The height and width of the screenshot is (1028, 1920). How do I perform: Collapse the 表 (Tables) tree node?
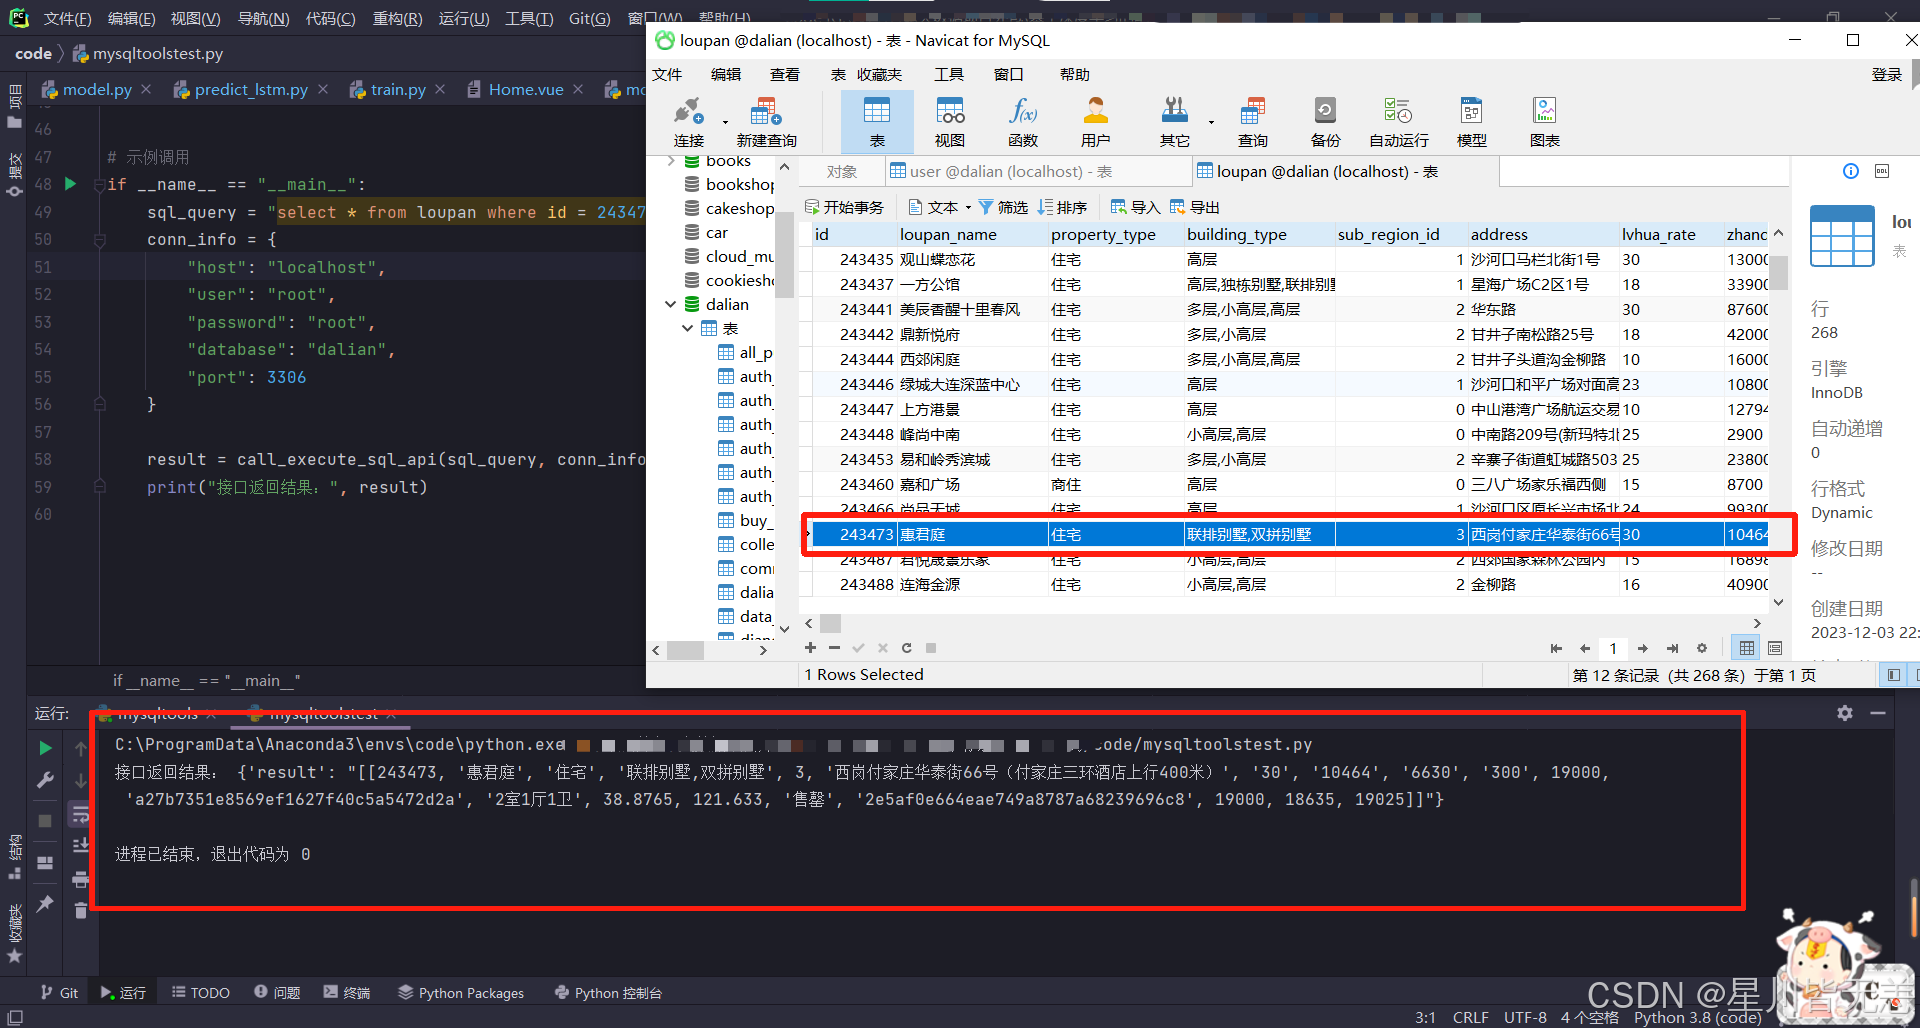pyautogui.click(x=688, y=328)
